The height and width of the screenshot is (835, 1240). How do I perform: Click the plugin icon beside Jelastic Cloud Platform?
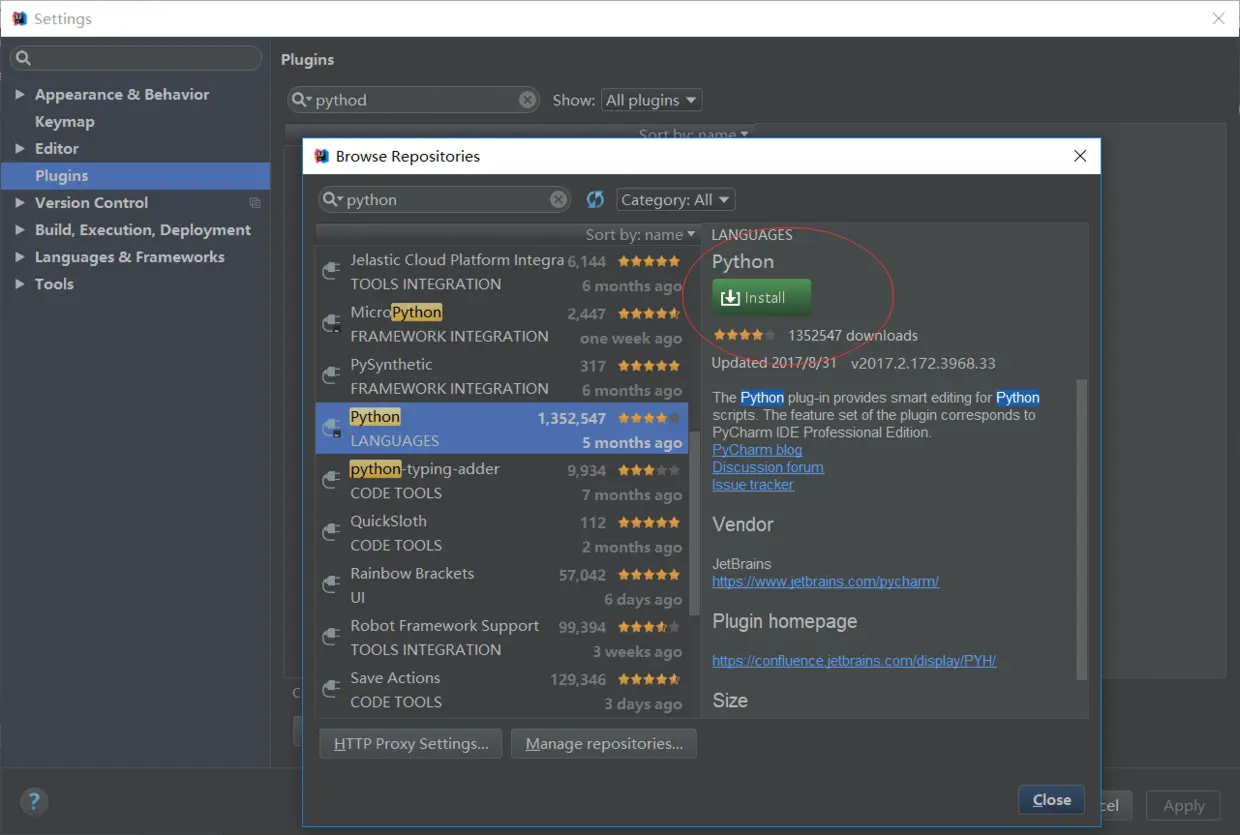click(x=331, y=271)
